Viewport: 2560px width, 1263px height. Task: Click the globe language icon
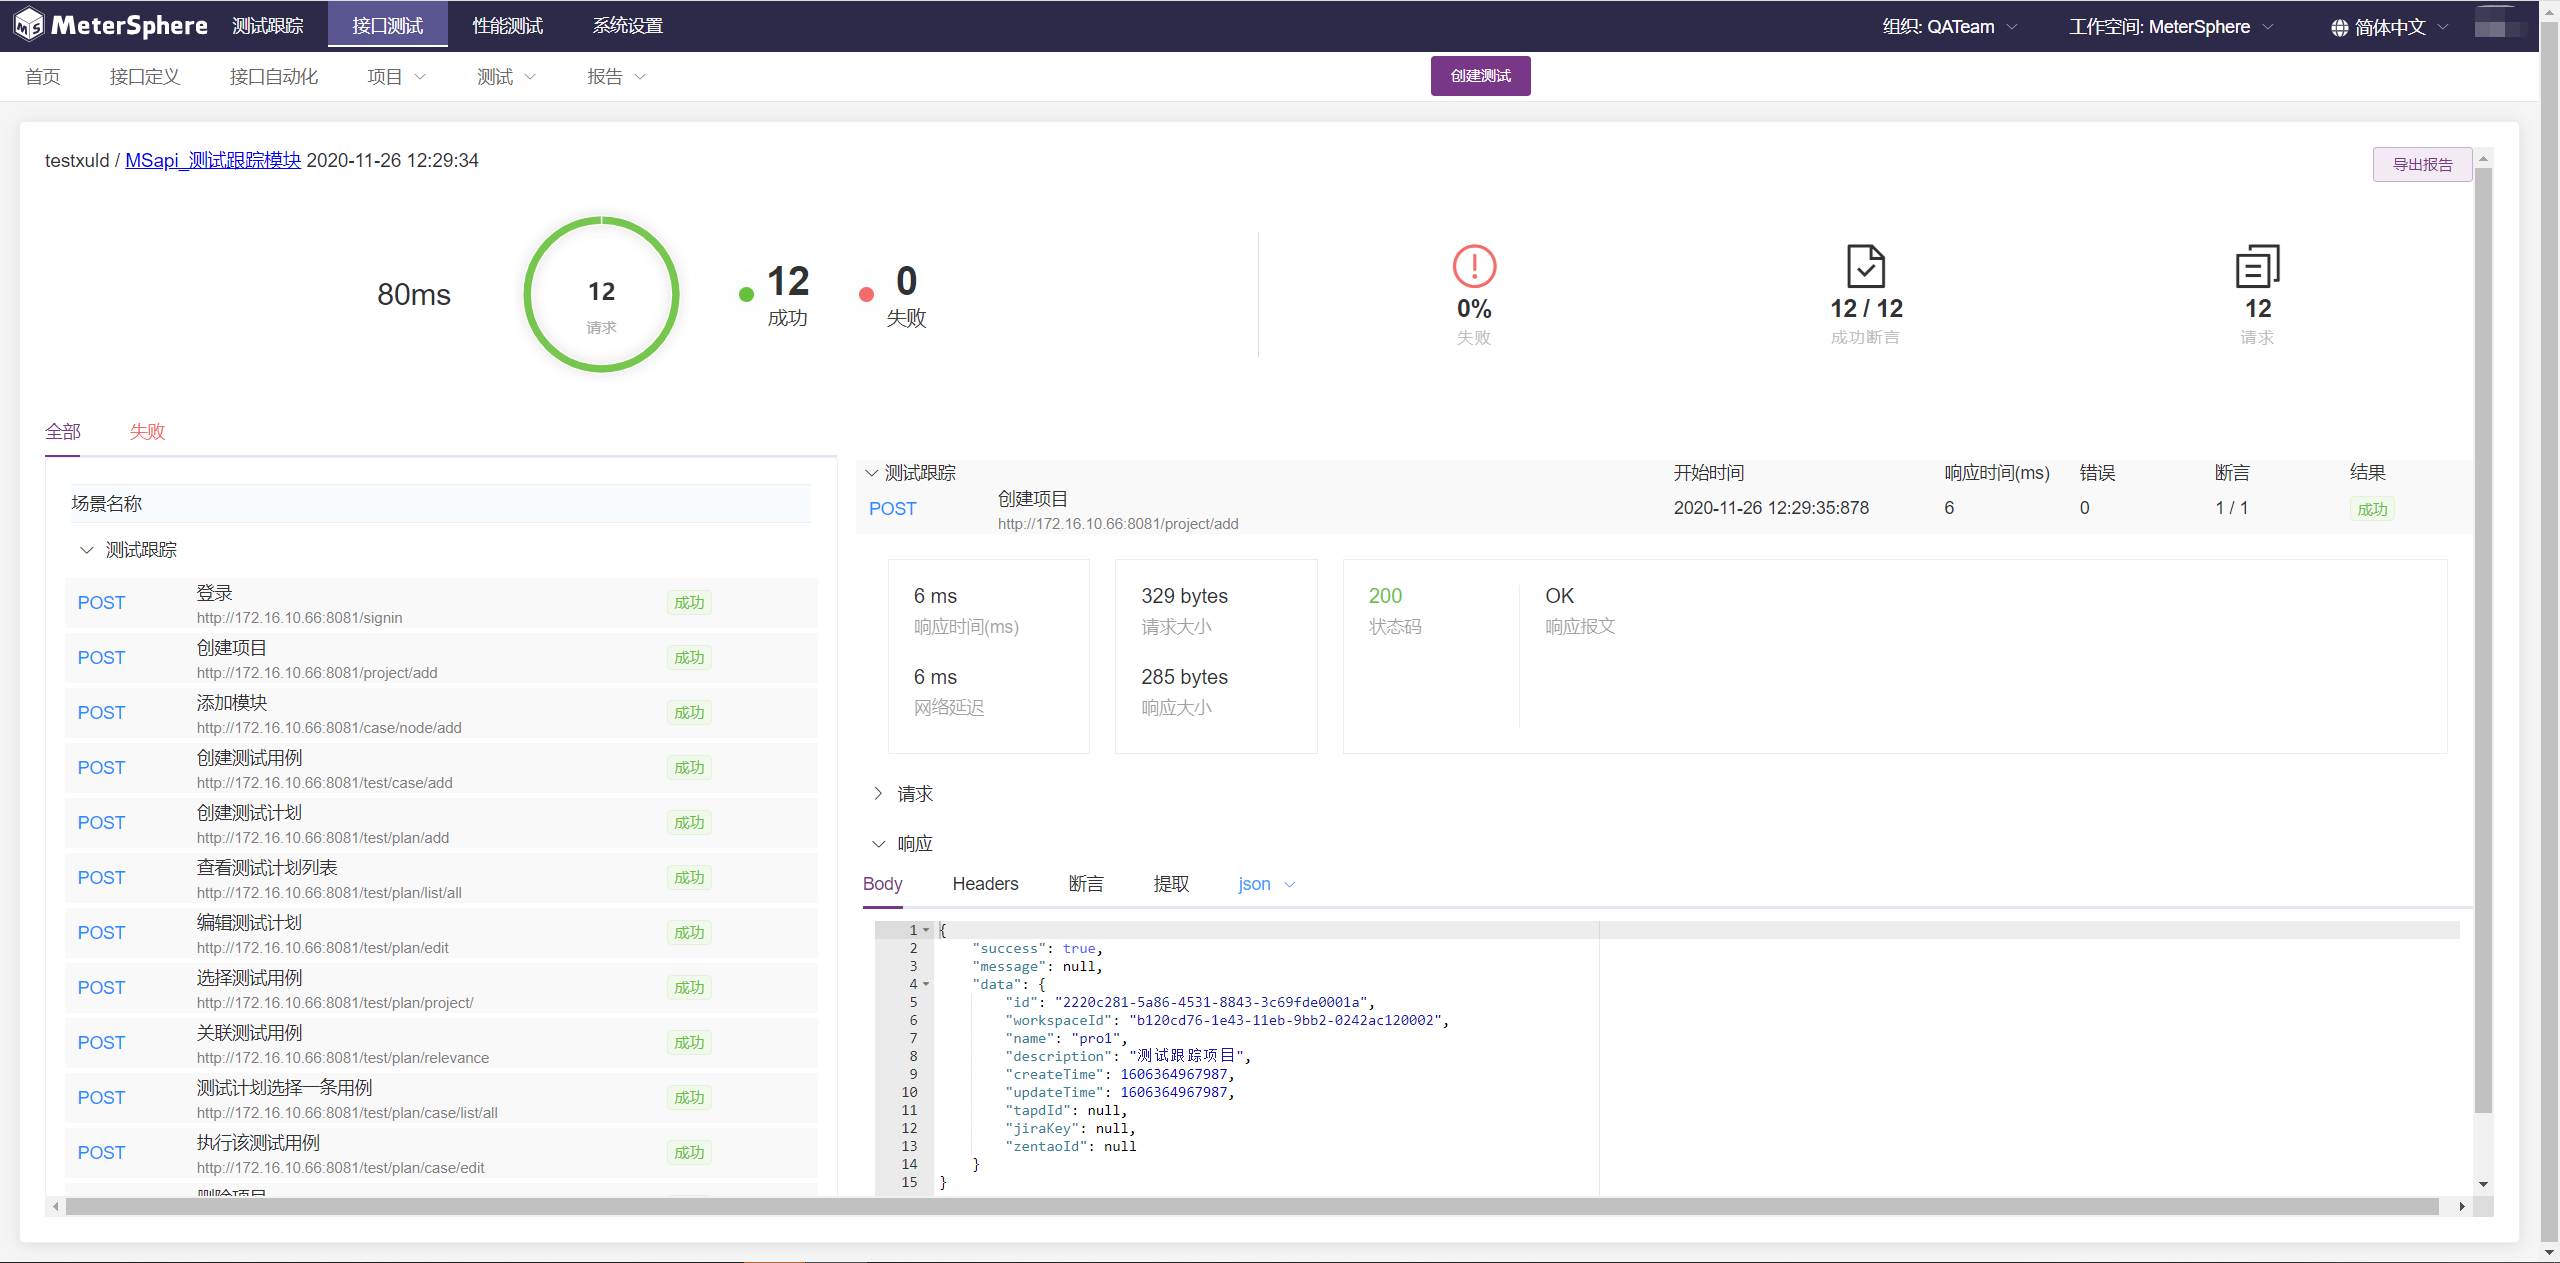click(x=2339, y=27)
